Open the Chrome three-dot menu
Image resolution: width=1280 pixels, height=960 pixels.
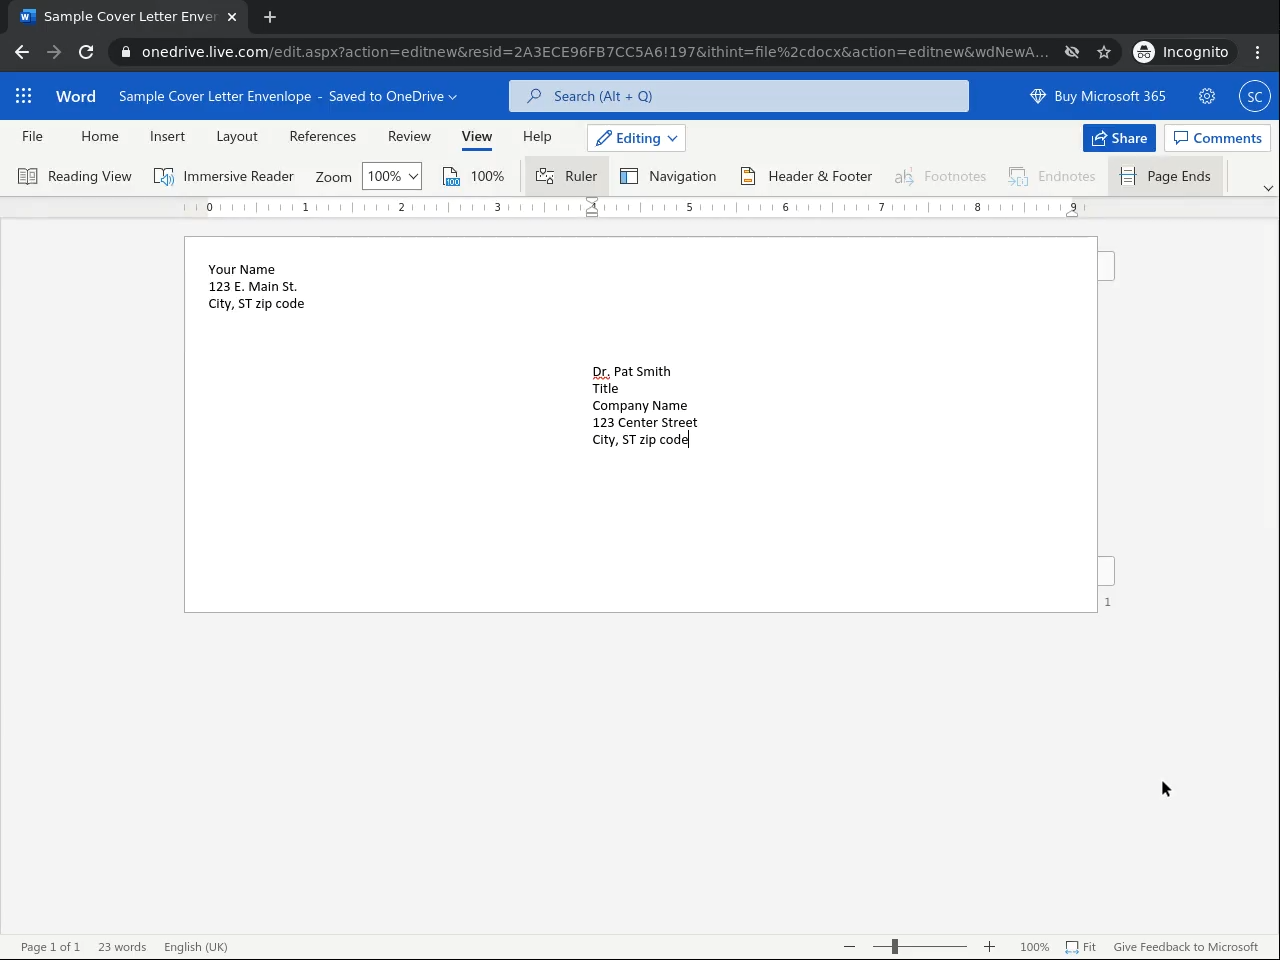click(1258, 52)
